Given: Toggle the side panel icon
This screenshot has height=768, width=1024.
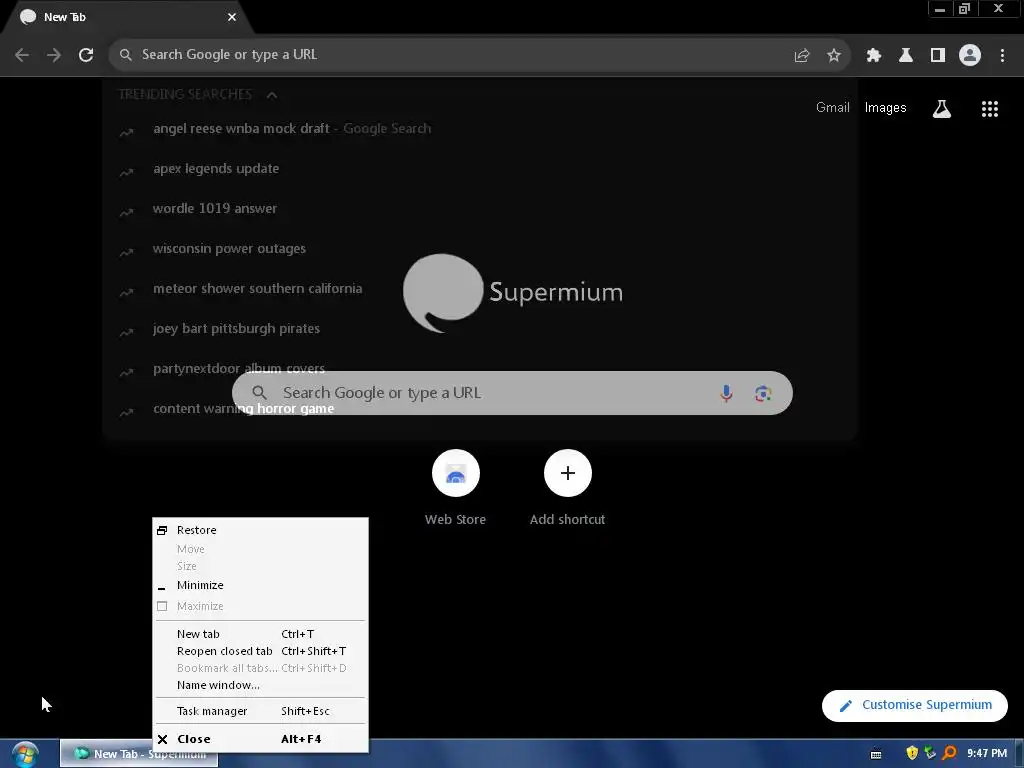Looking at the screenshot, I should tap(938, 56).
